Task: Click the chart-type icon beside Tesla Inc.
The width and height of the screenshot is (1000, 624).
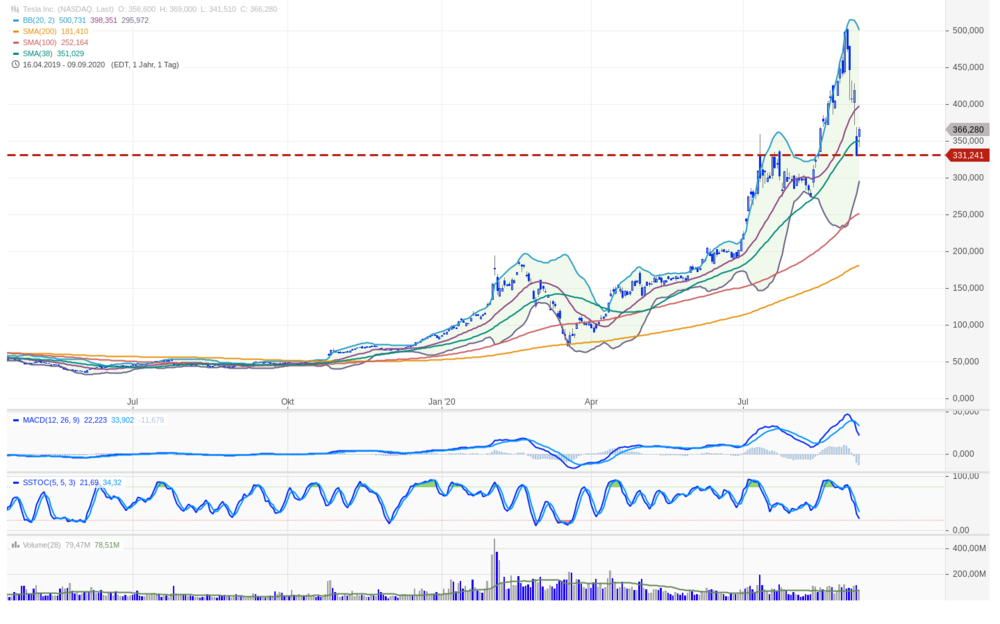Action: point(15,8)
